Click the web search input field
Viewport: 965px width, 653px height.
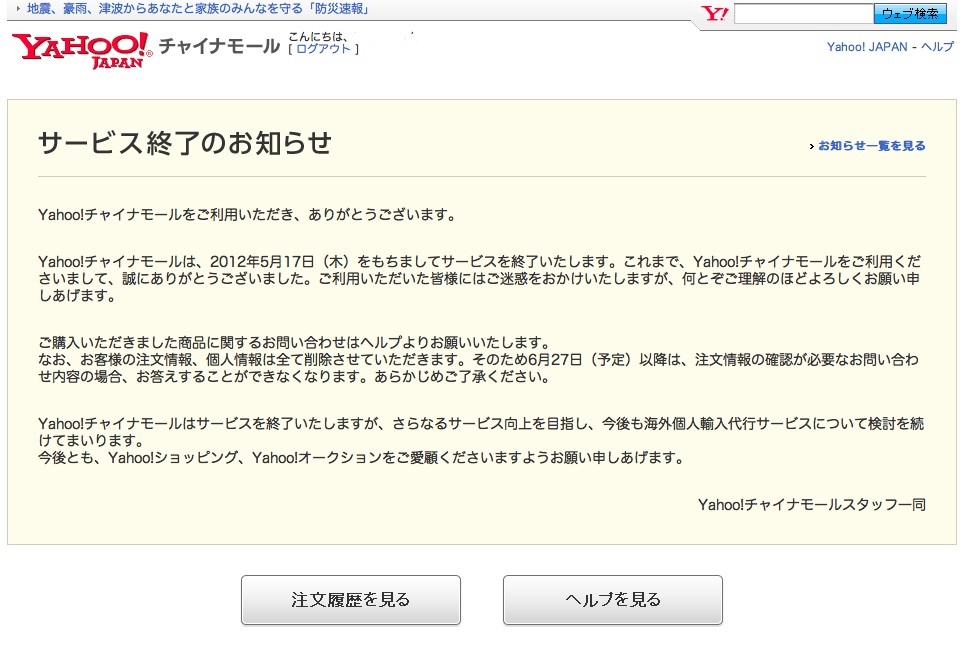(x=804, y=14)
